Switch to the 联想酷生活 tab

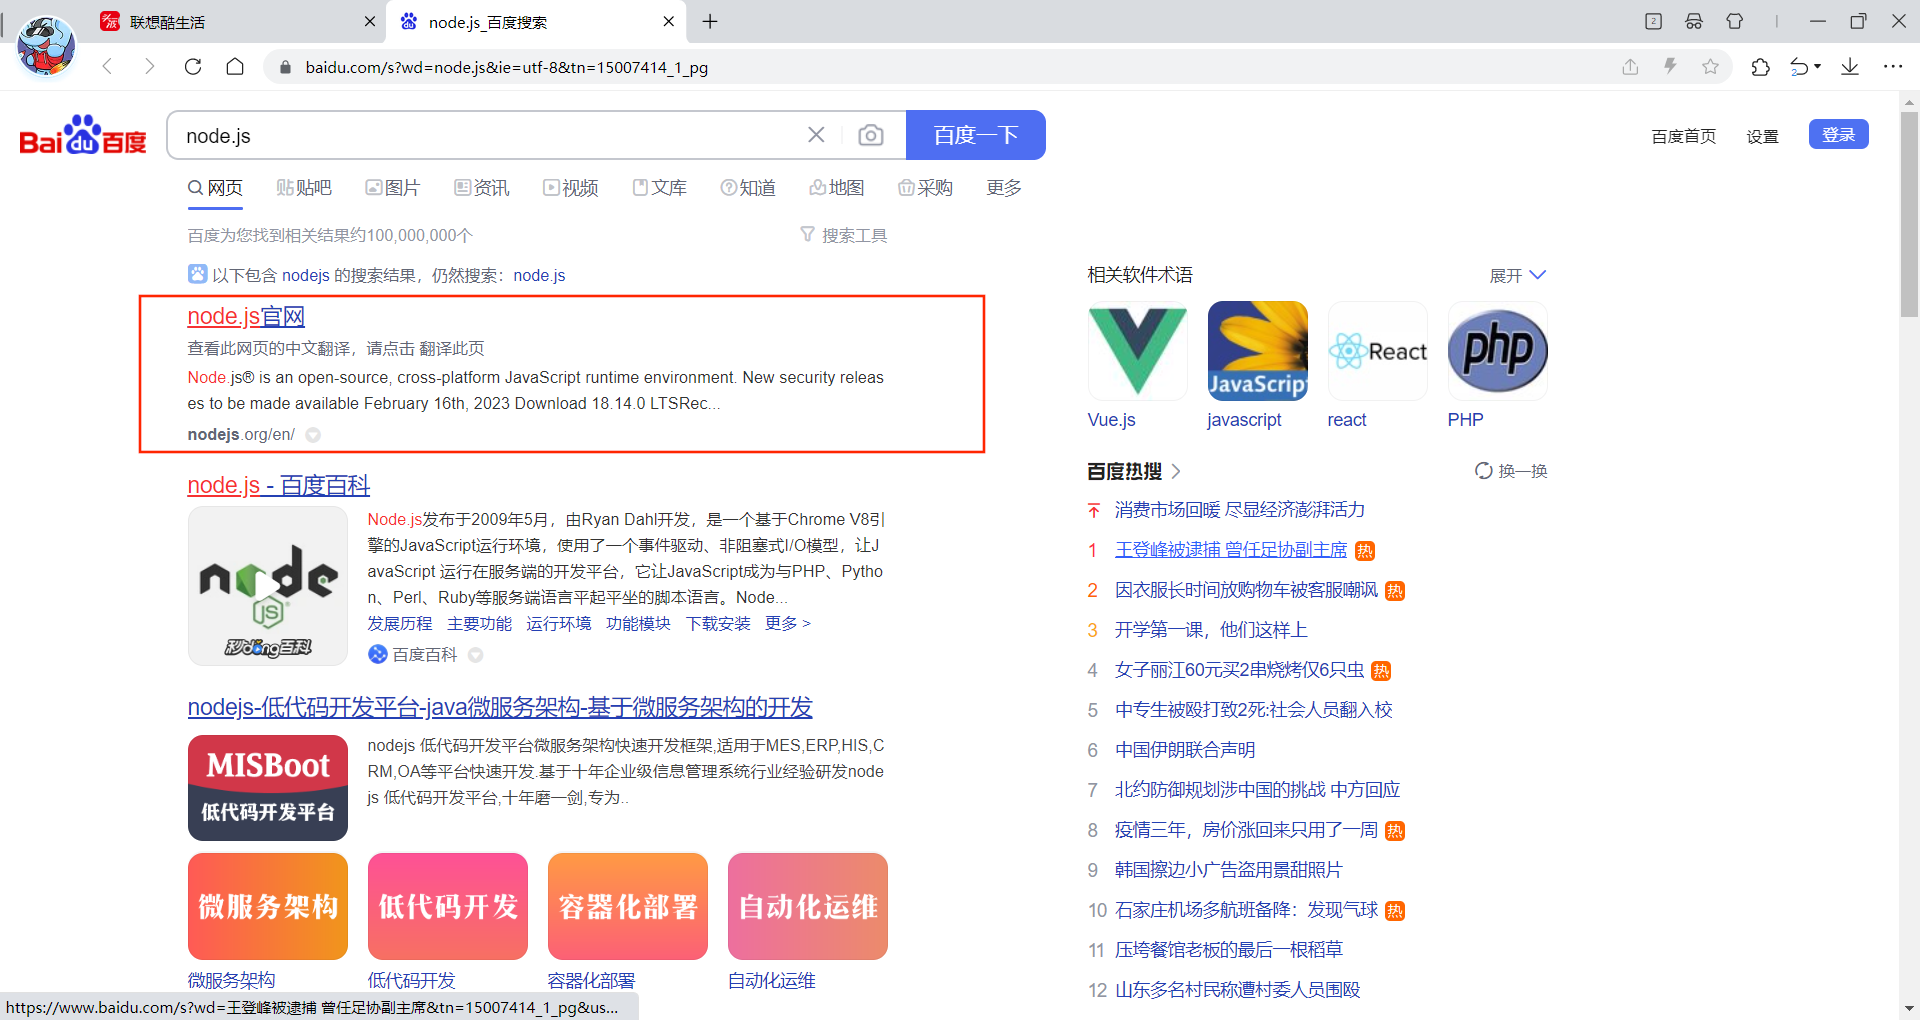235,22
